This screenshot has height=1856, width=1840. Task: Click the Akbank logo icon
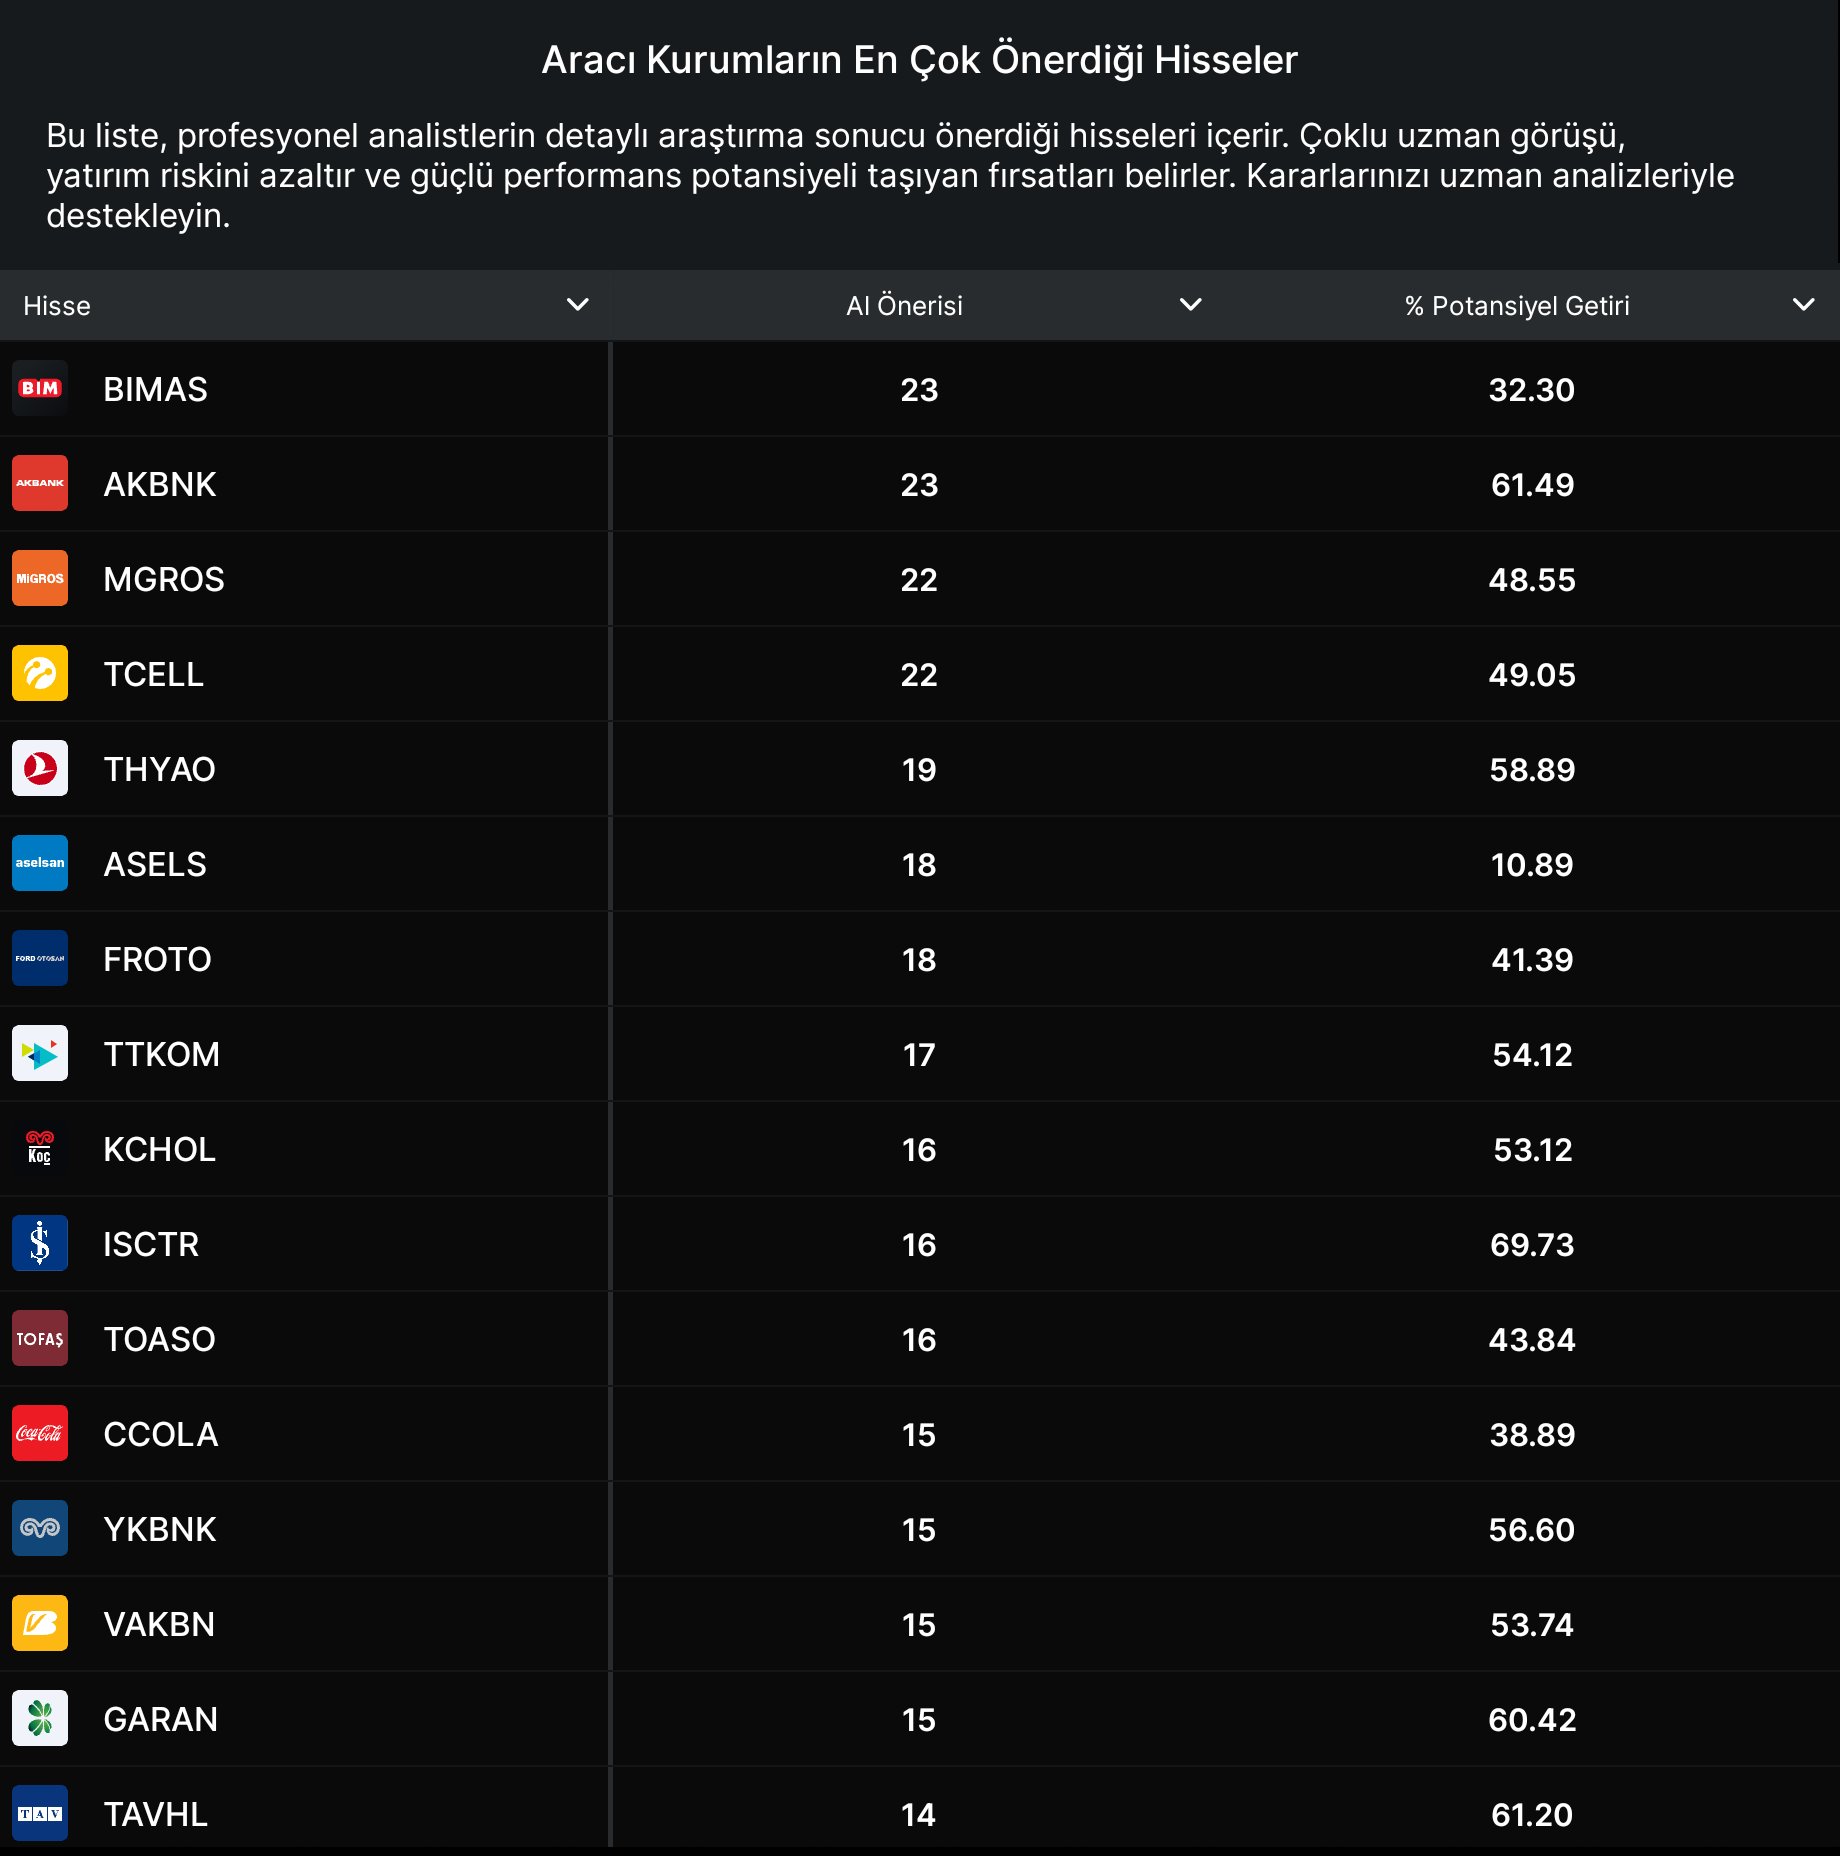click(x=40, y=483)
